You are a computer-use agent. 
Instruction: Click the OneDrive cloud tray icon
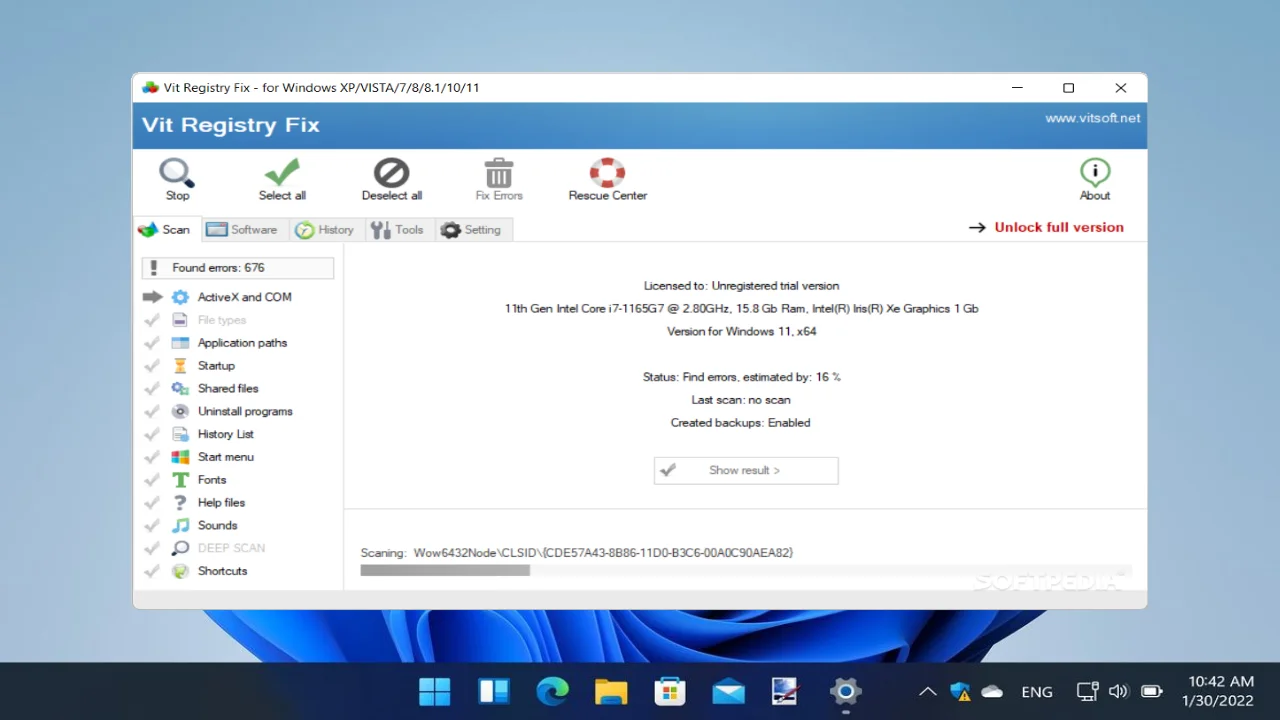[x=992, y=691]
